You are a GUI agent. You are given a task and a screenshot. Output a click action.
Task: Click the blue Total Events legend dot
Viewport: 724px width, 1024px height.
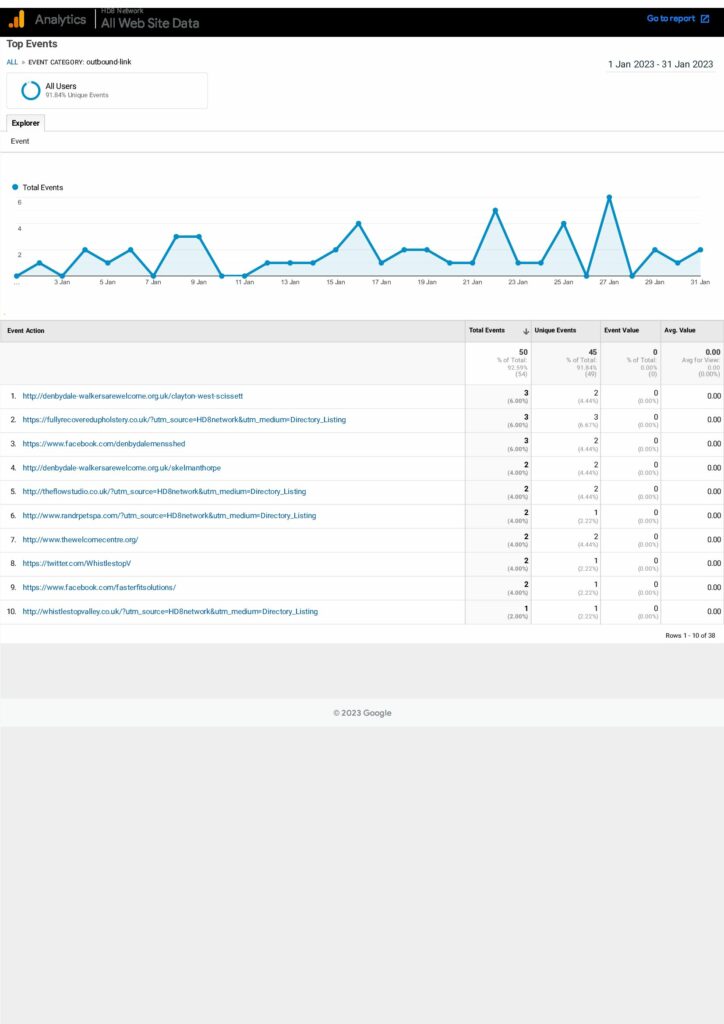(x=15, y=187)
